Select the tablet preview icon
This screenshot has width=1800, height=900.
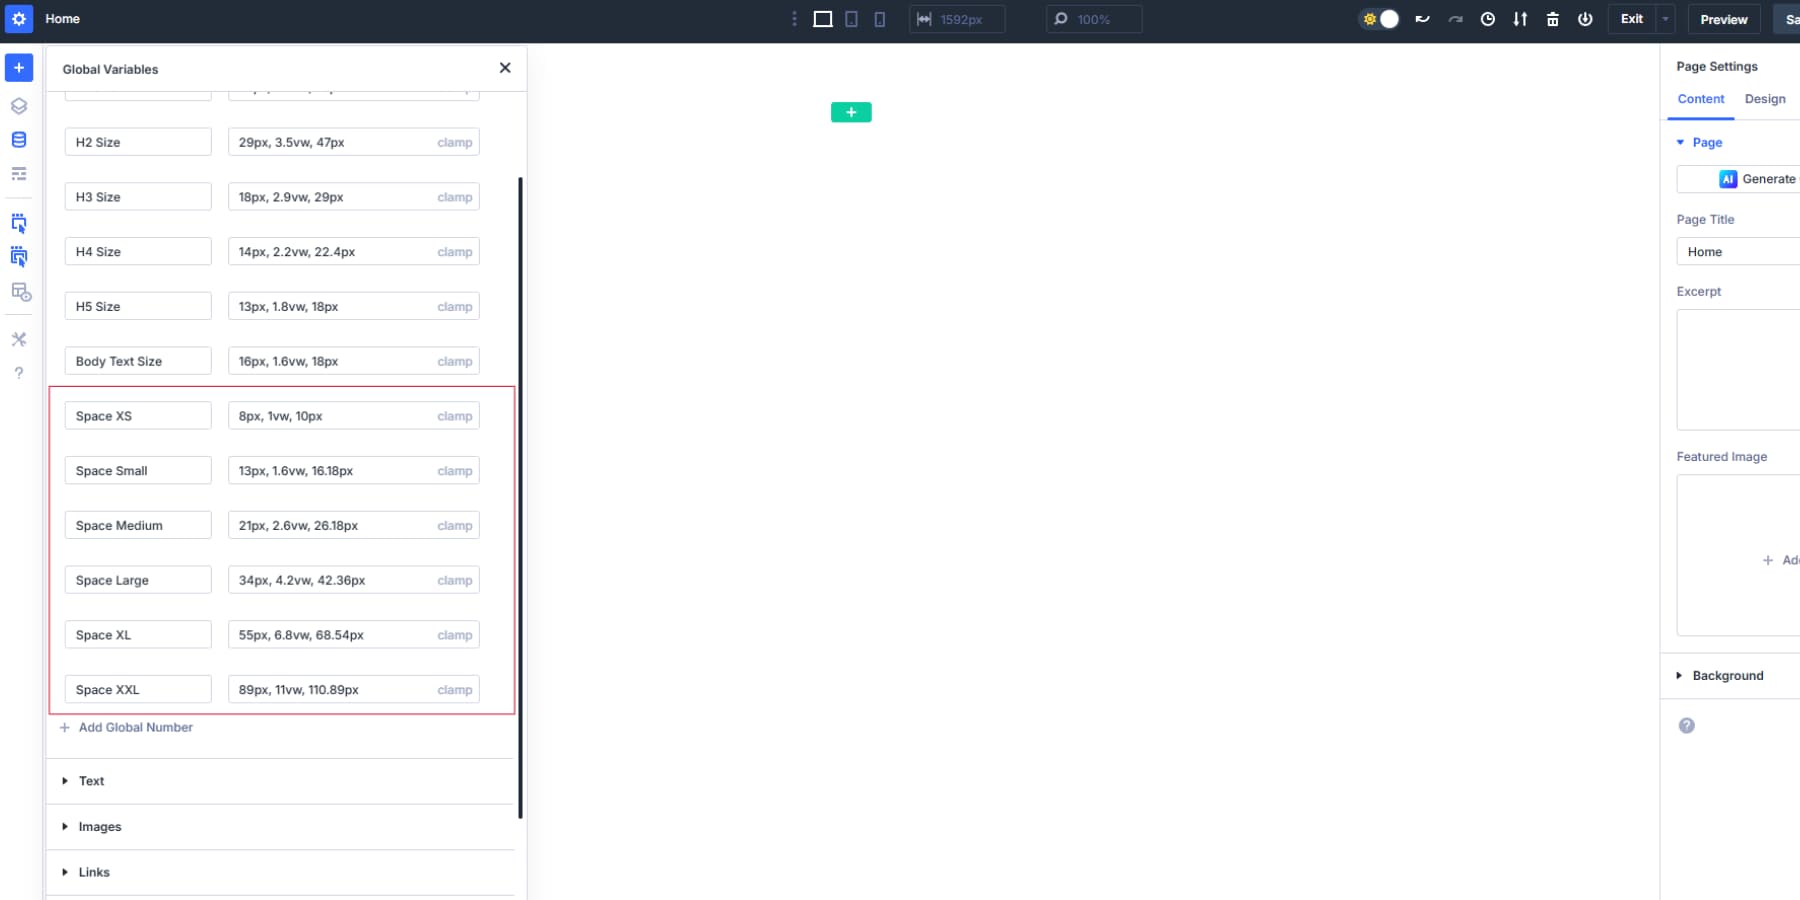(x=851, y=19)
